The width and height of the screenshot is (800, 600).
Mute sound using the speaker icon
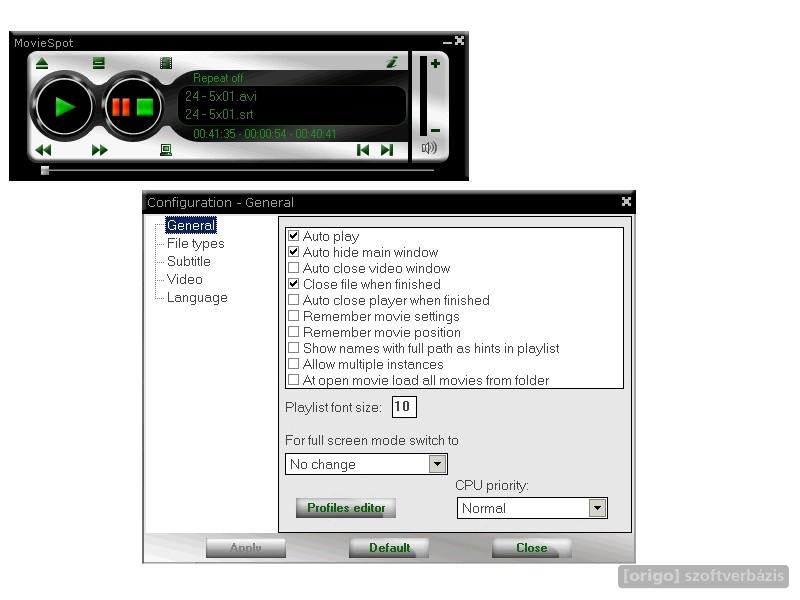point(429,148)
